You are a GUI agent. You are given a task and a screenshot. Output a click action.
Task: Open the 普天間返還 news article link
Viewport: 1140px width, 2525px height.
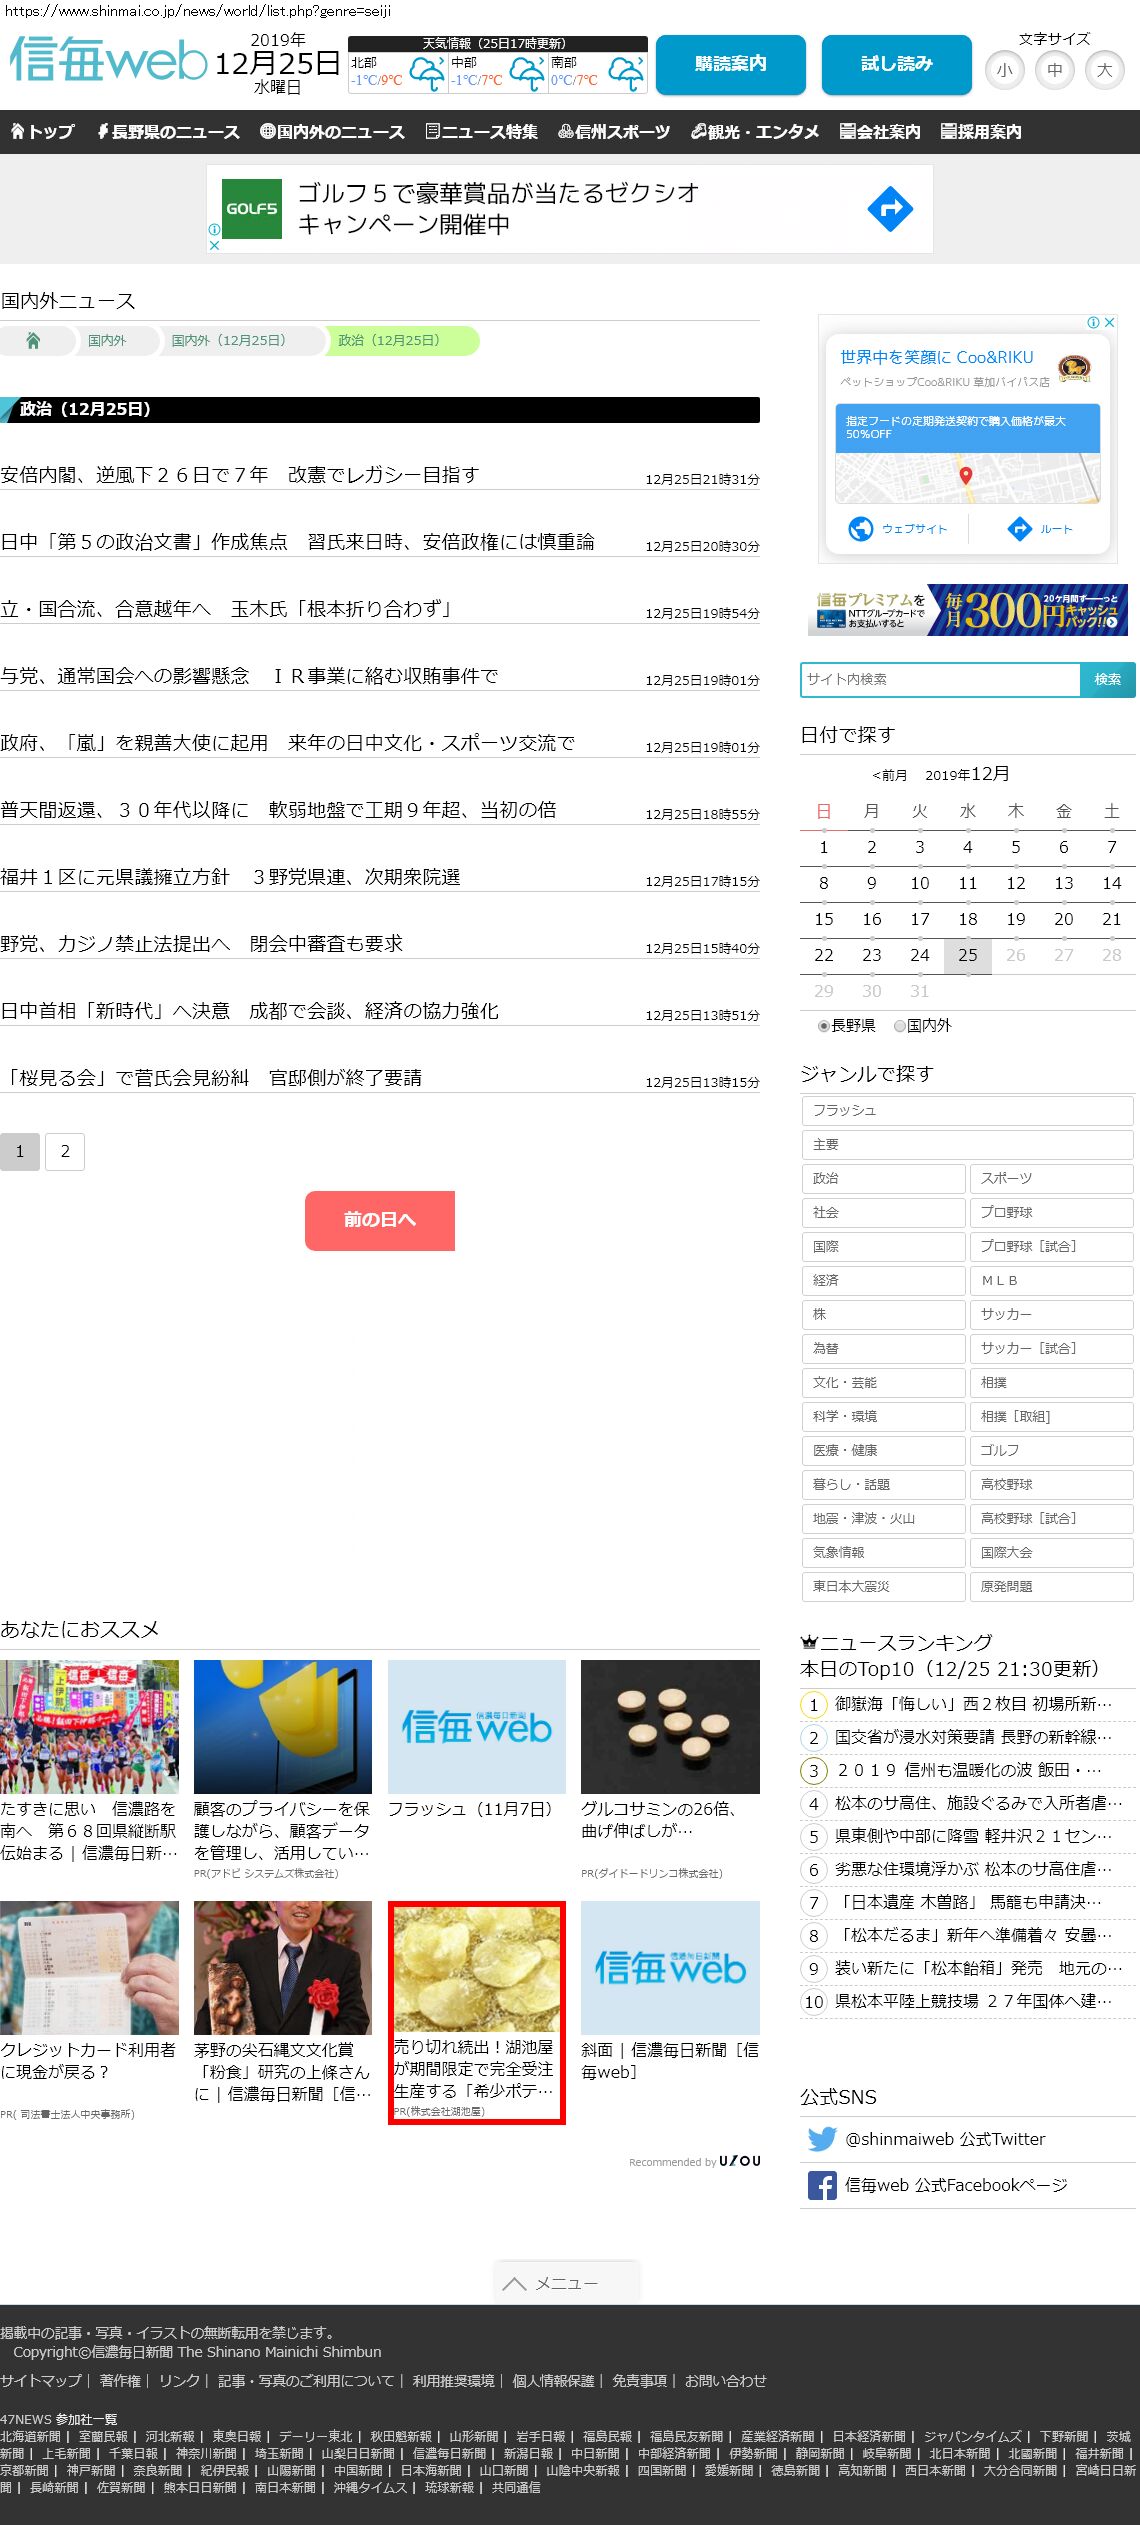tap(278, 810)
